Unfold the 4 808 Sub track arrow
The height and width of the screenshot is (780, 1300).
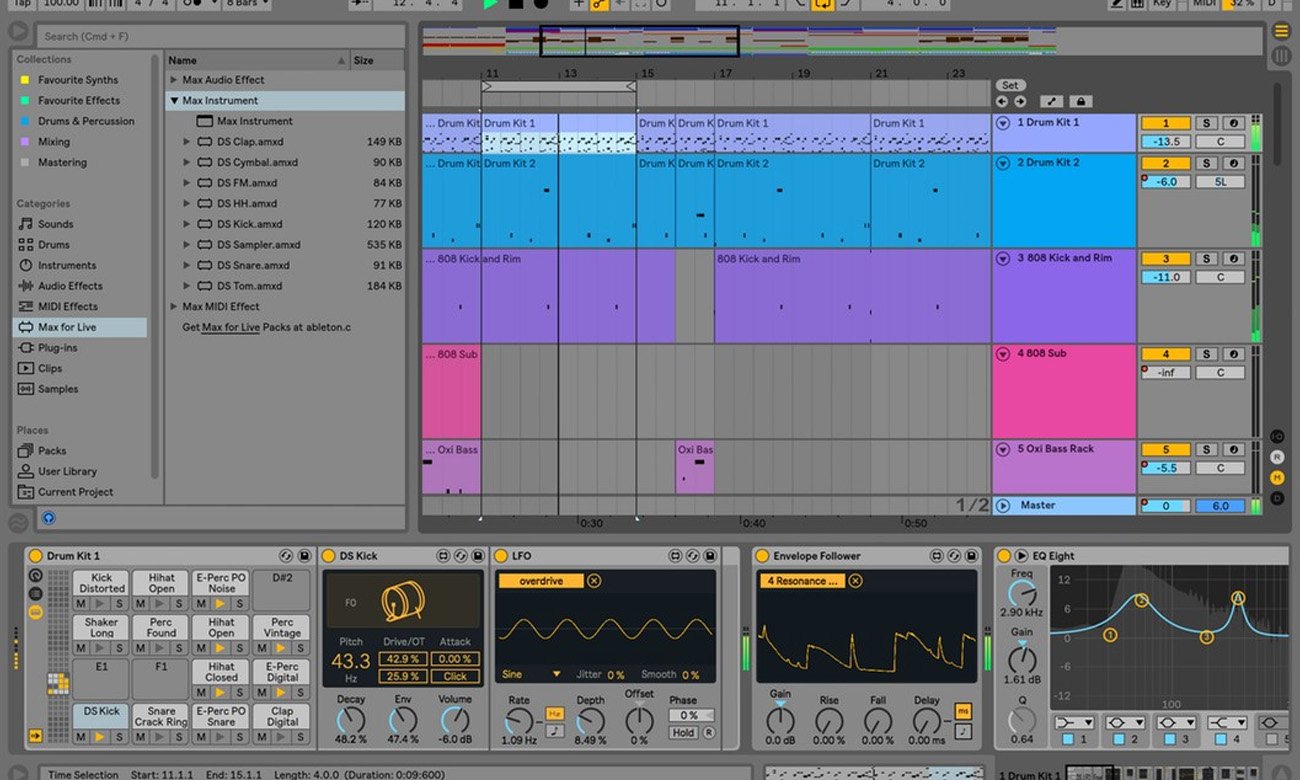pyautogui.click(x=1003, y=354)
